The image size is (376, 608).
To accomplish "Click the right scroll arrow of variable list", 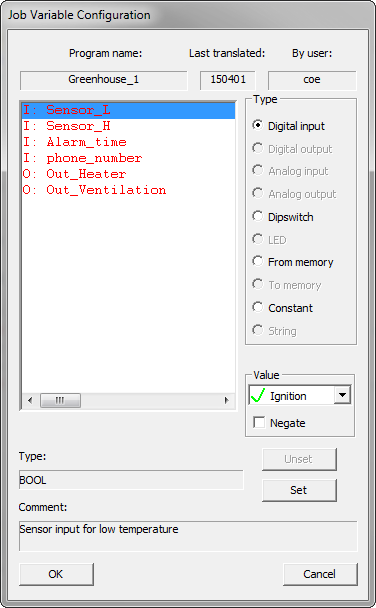I will tap(226, 400).
